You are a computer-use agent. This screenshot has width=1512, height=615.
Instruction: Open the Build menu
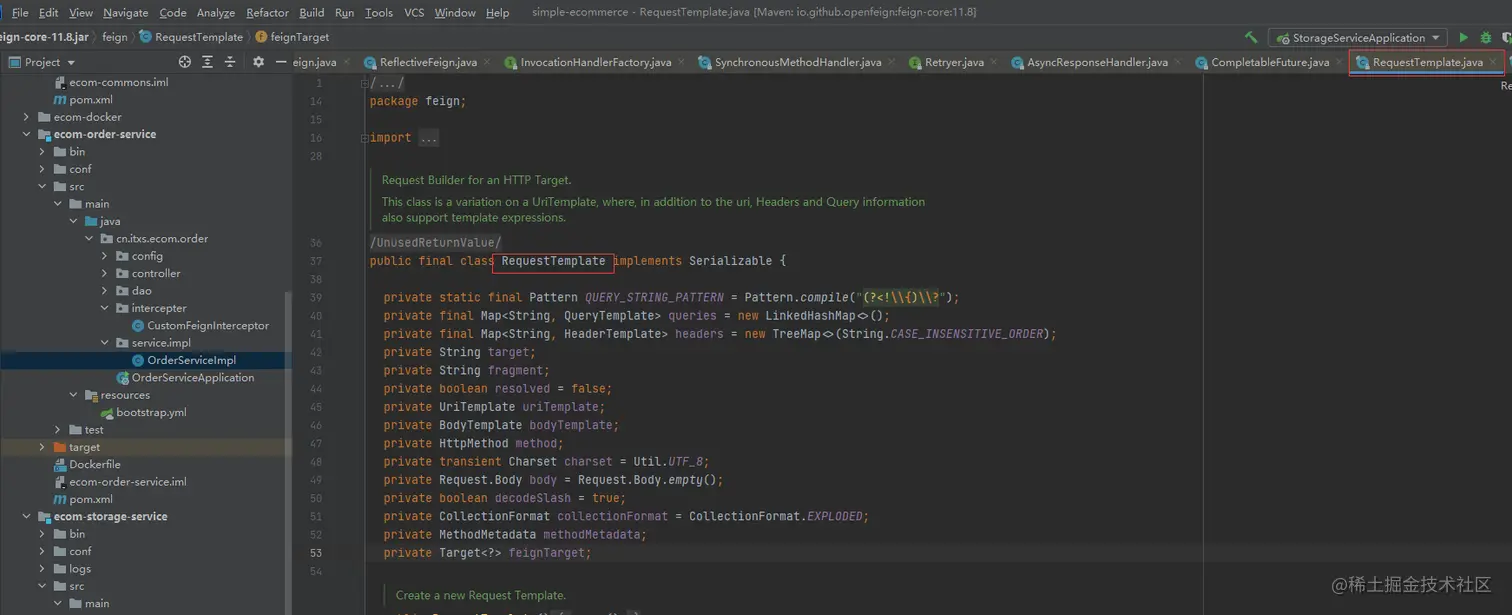[x=312, y=12]
